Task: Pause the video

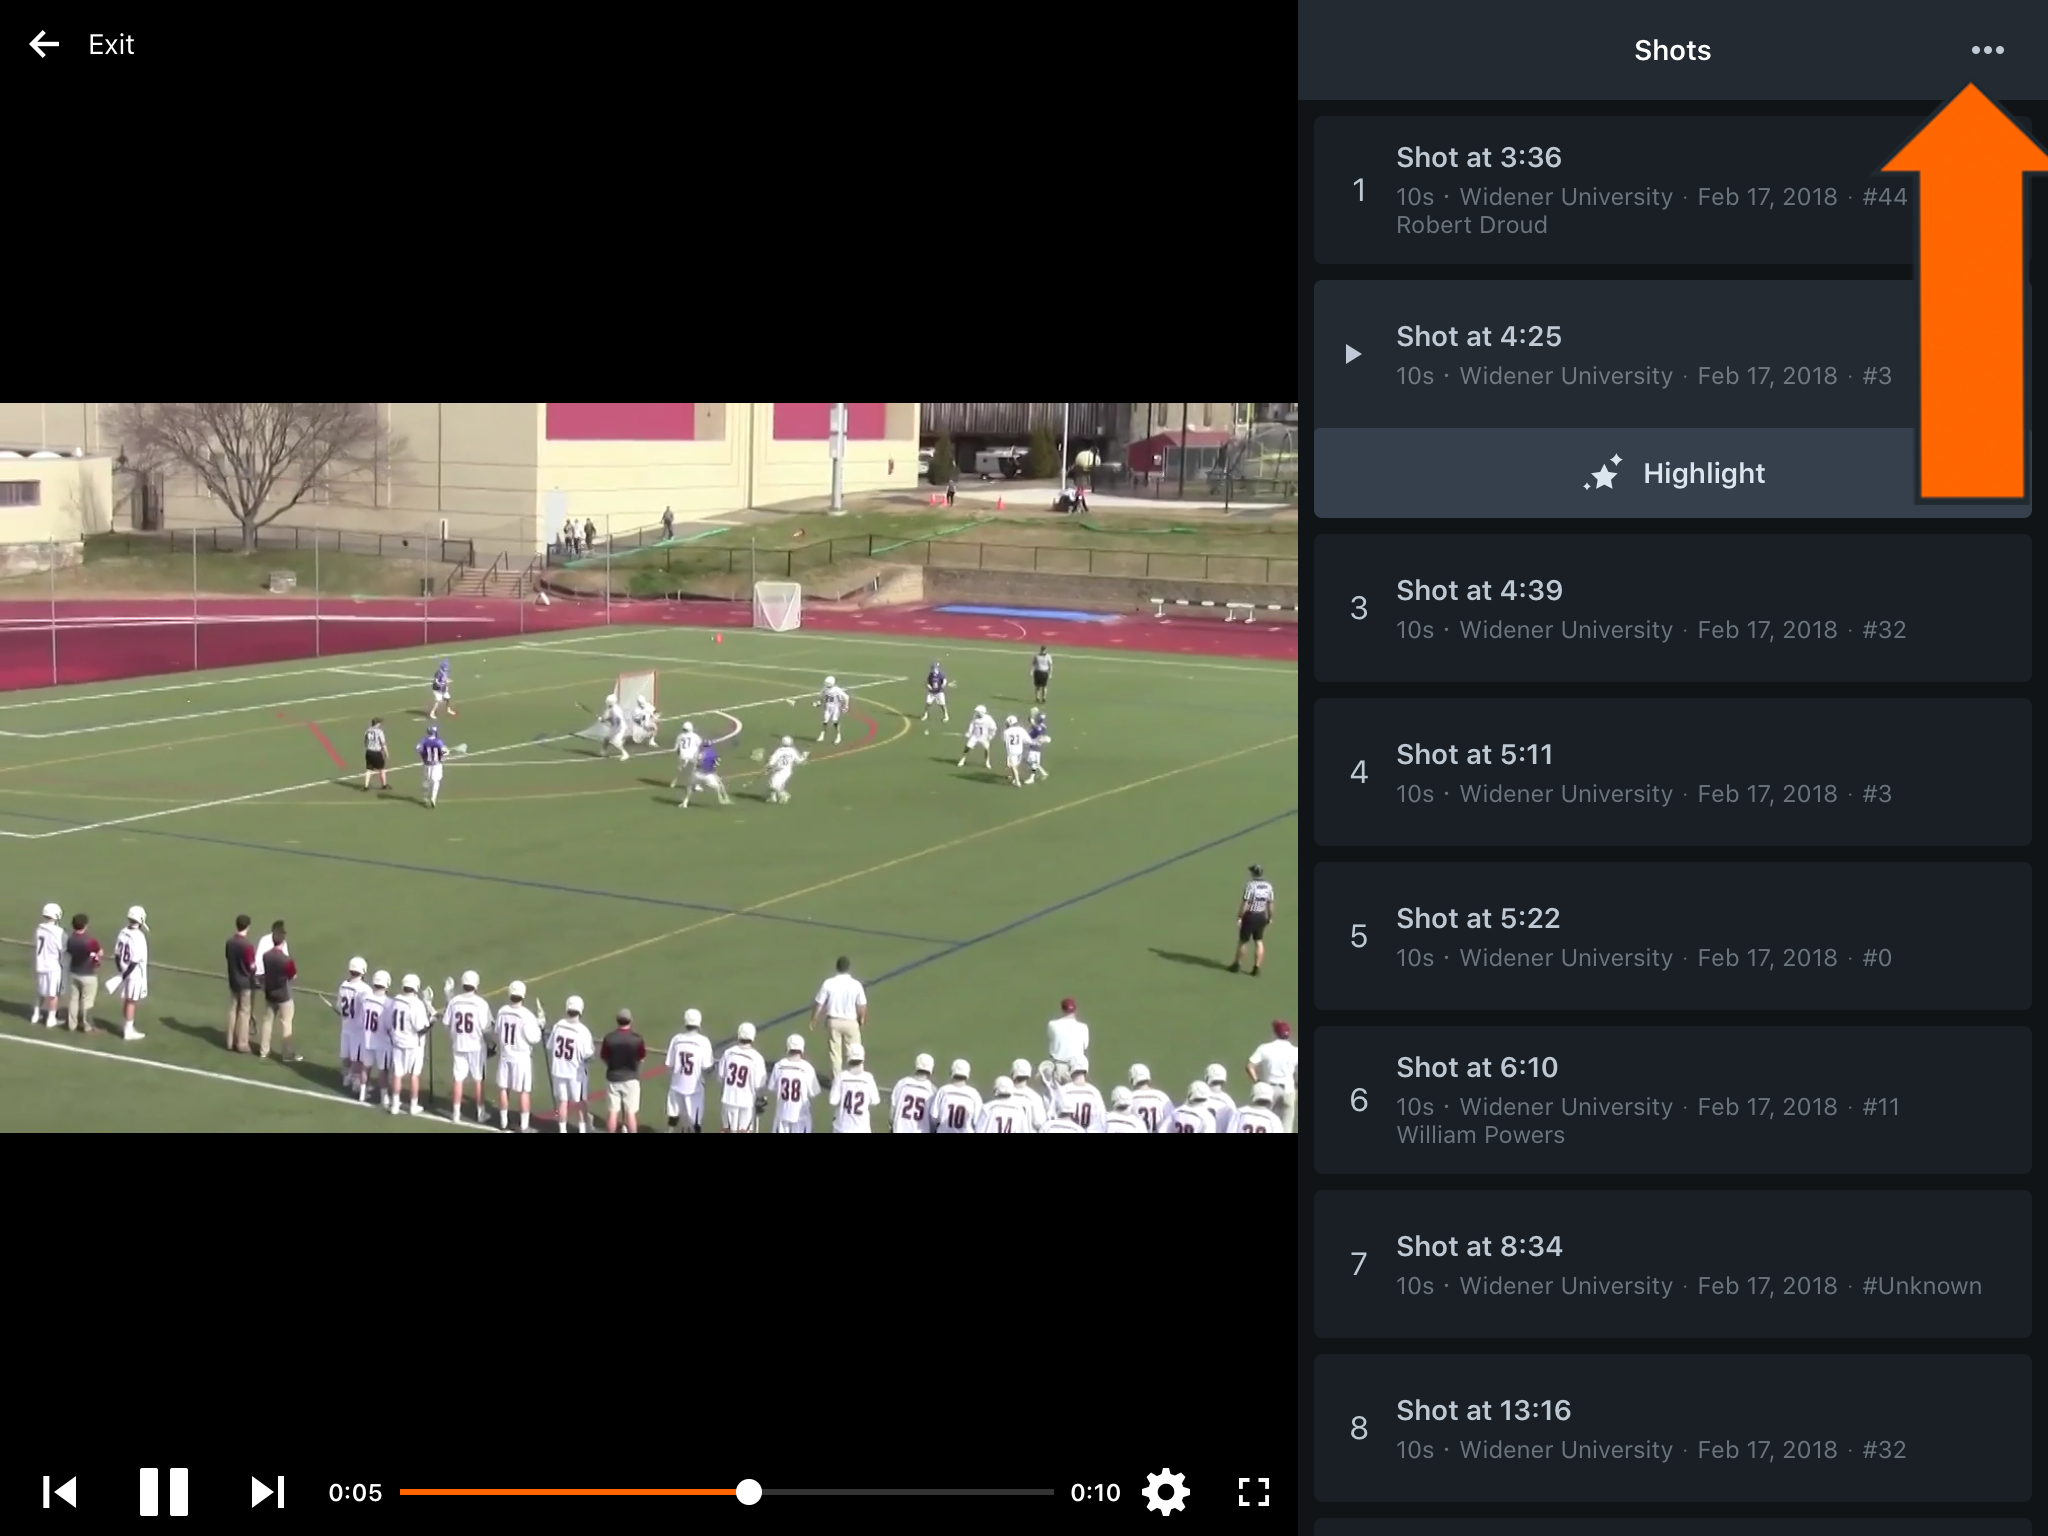Action: (163, 1492)
